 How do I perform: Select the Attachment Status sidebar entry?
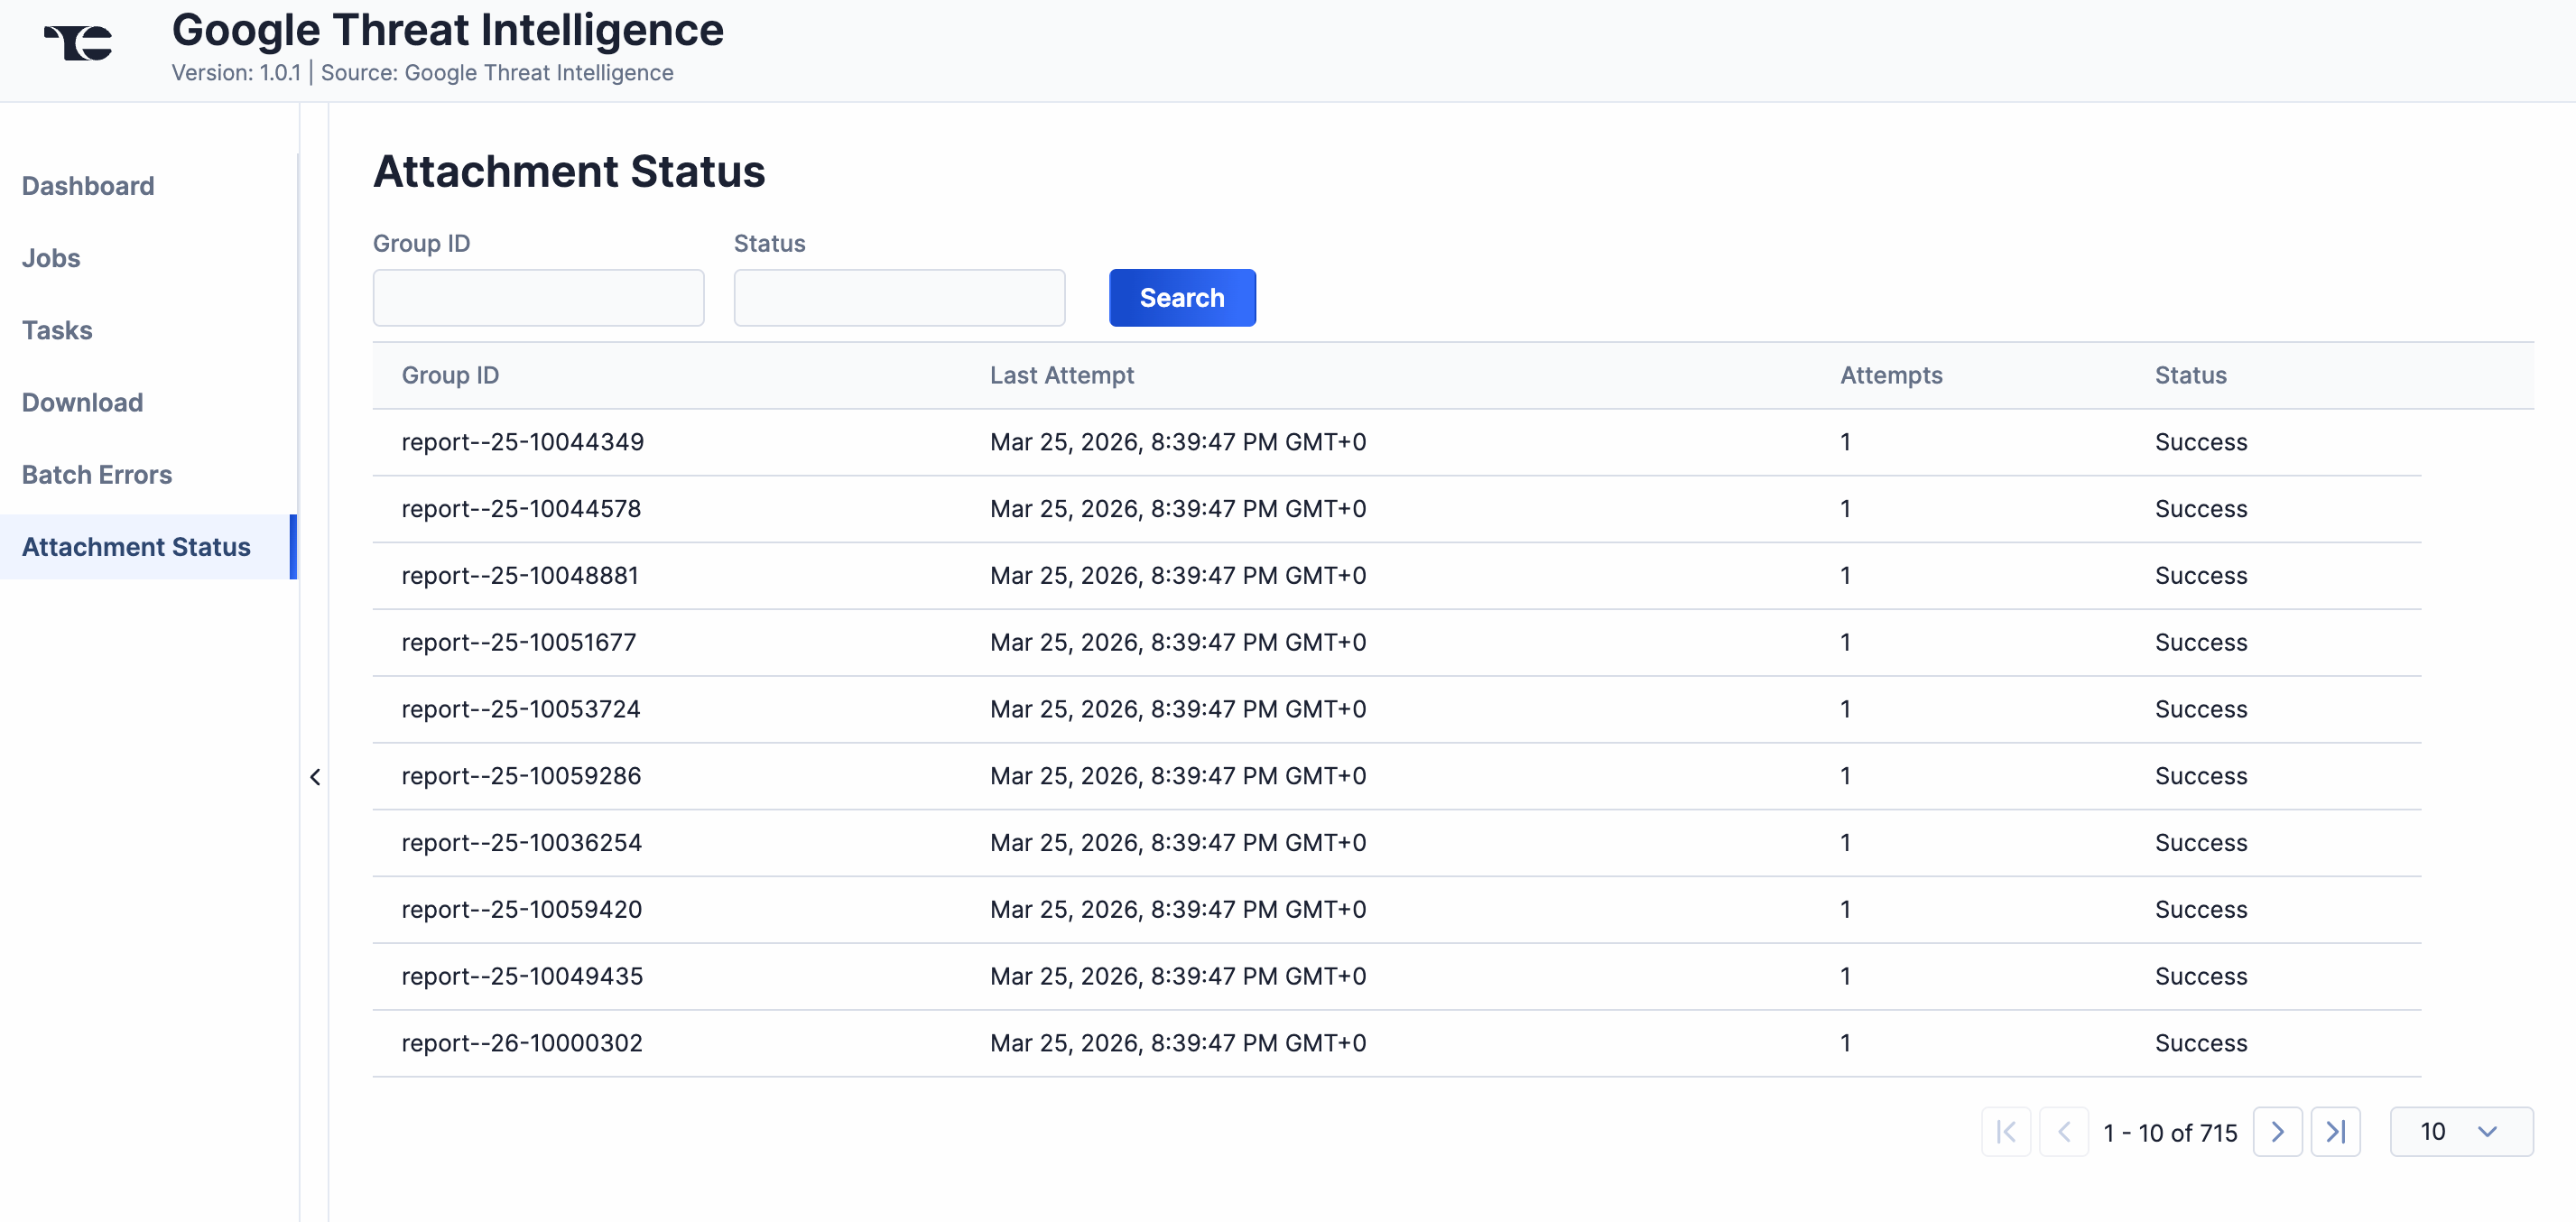tap(136, 546)
